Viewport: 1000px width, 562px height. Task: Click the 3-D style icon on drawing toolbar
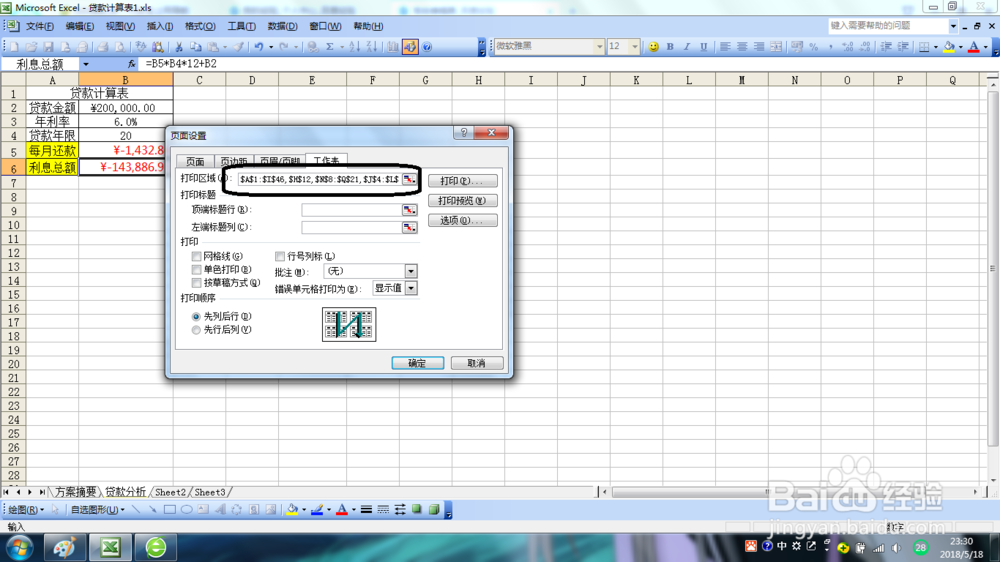(x=434, y=510)
